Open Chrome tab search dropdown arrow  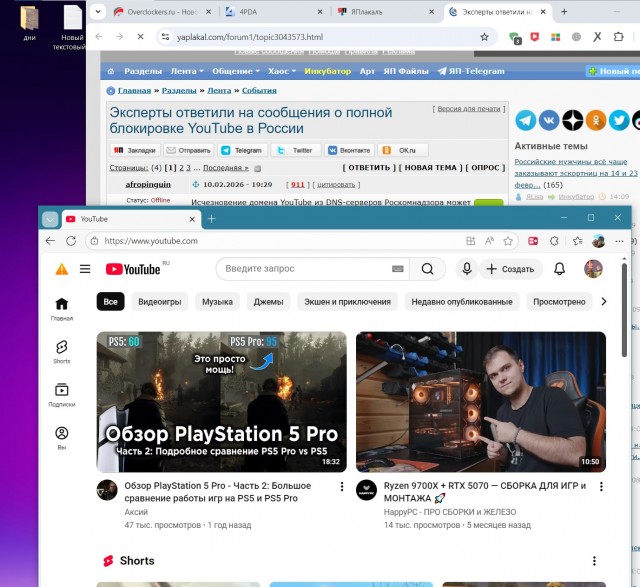click(98, 12)
